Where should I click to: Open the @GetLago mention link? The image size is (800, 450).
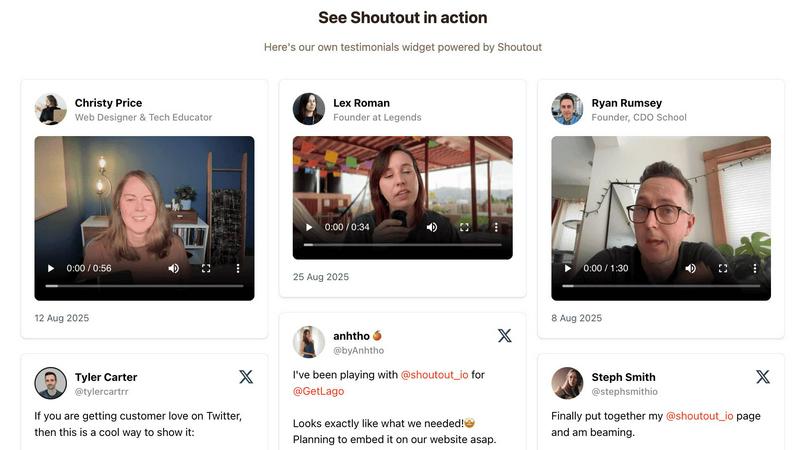click(x=318, y=391)
